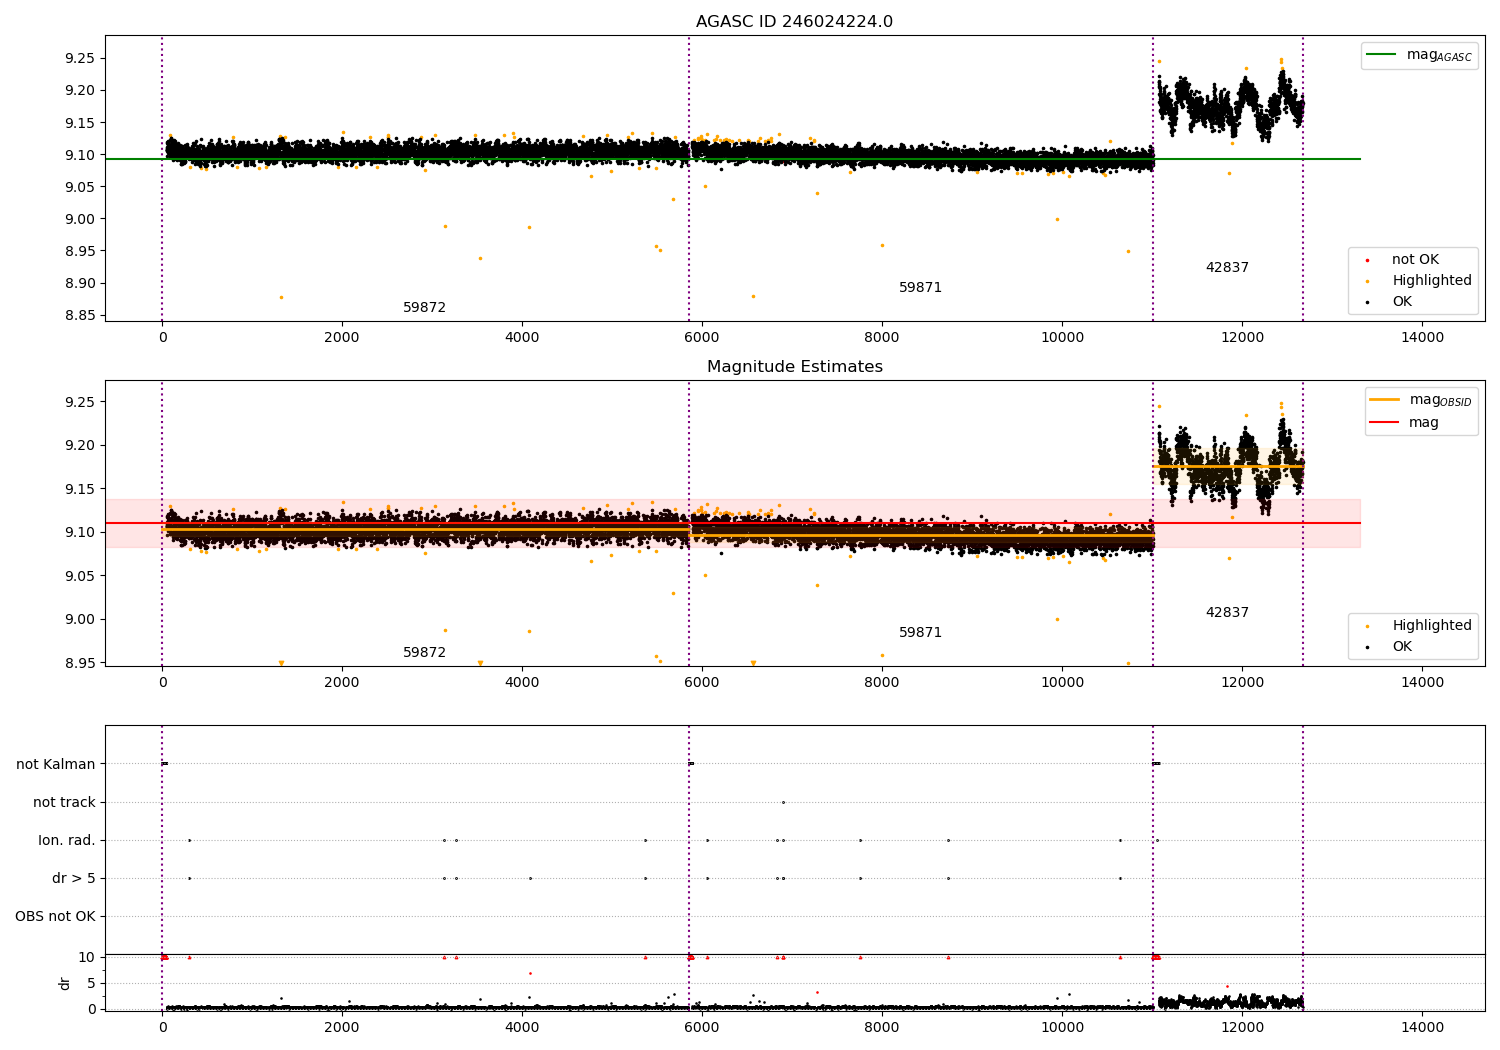Click '9.25' y-tick on Magnitude Estimates plot
The height and width of the screenshot is (1050, 1500).
click(80, 403)
